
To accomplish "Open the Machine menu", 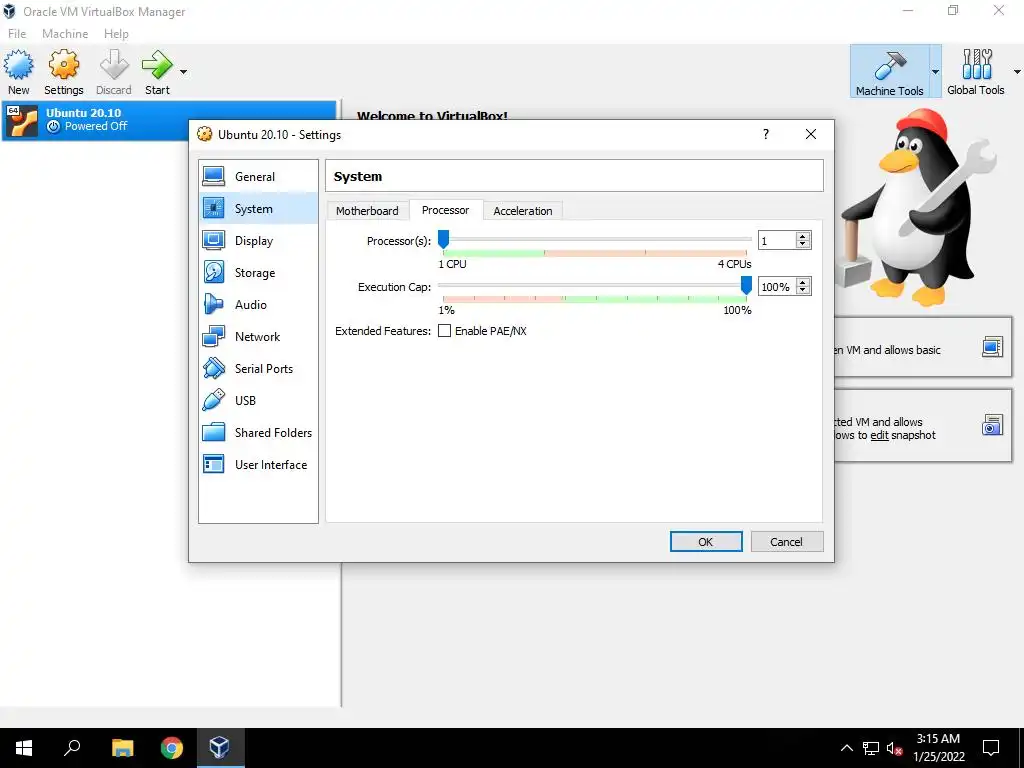I will (65, 33).
